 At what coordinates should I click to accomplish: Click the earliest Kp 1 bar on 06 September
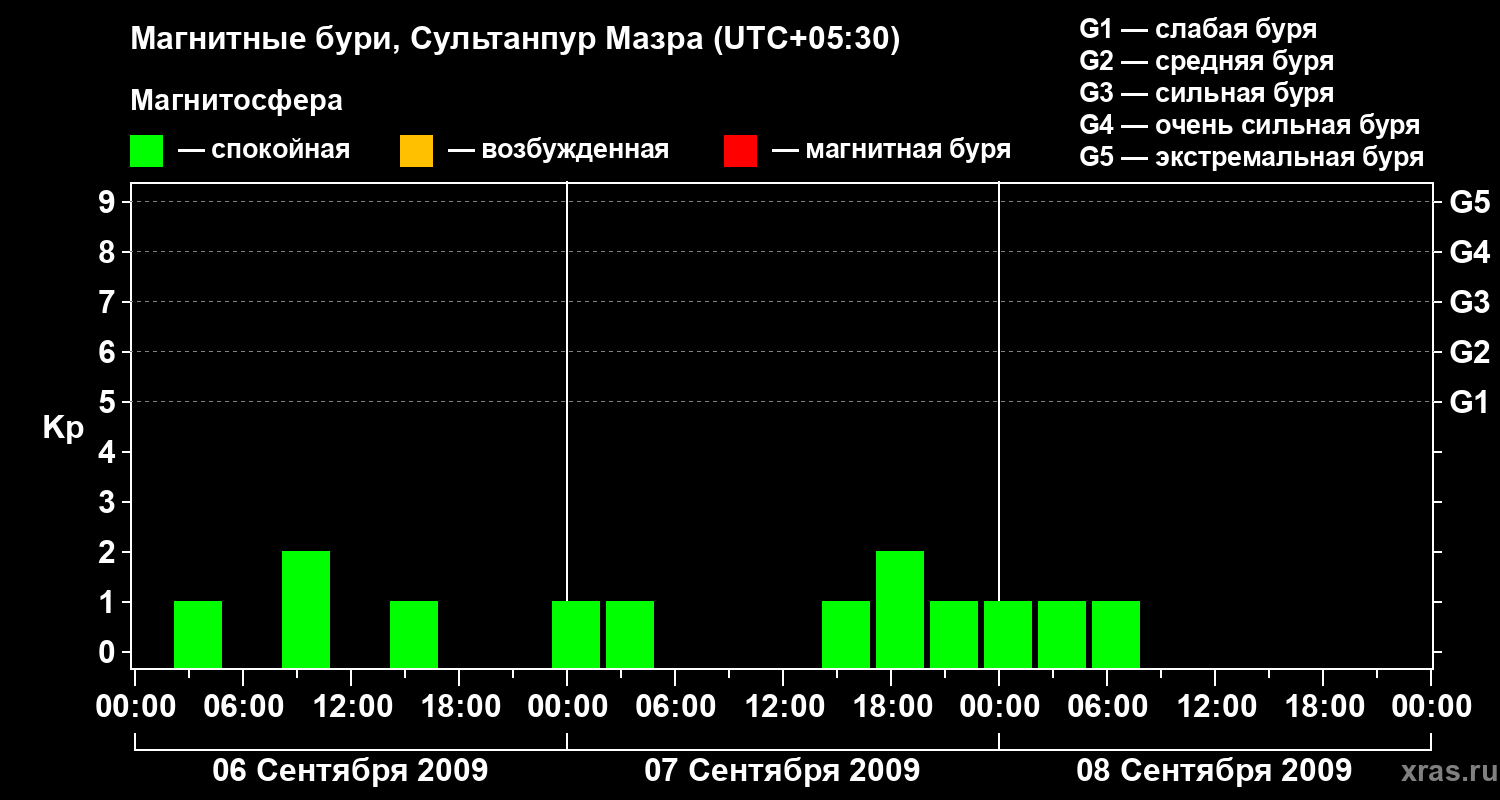point(198,634)
